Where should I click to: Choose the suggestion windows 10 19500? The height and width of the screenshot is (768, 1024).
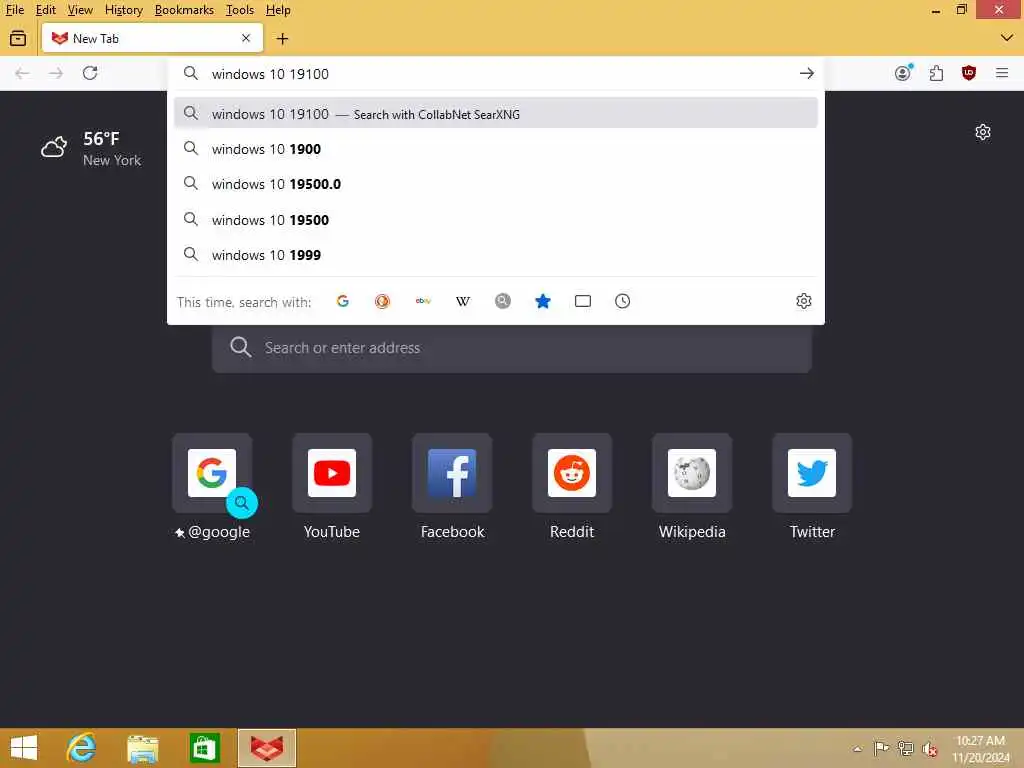[496, 220]
